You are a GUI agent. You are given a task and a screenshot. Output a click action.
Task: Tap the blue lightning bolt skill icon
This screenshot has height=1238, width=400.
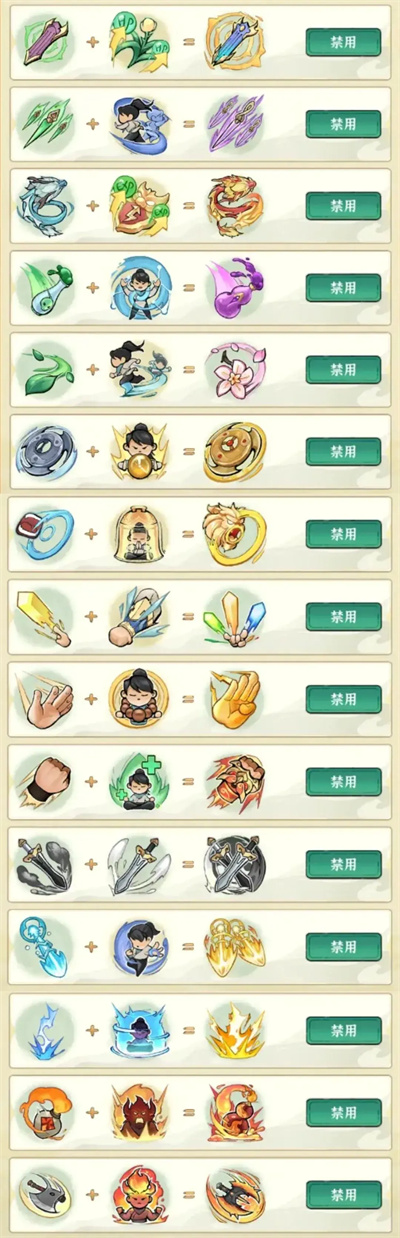click(x=45, y=1028)
